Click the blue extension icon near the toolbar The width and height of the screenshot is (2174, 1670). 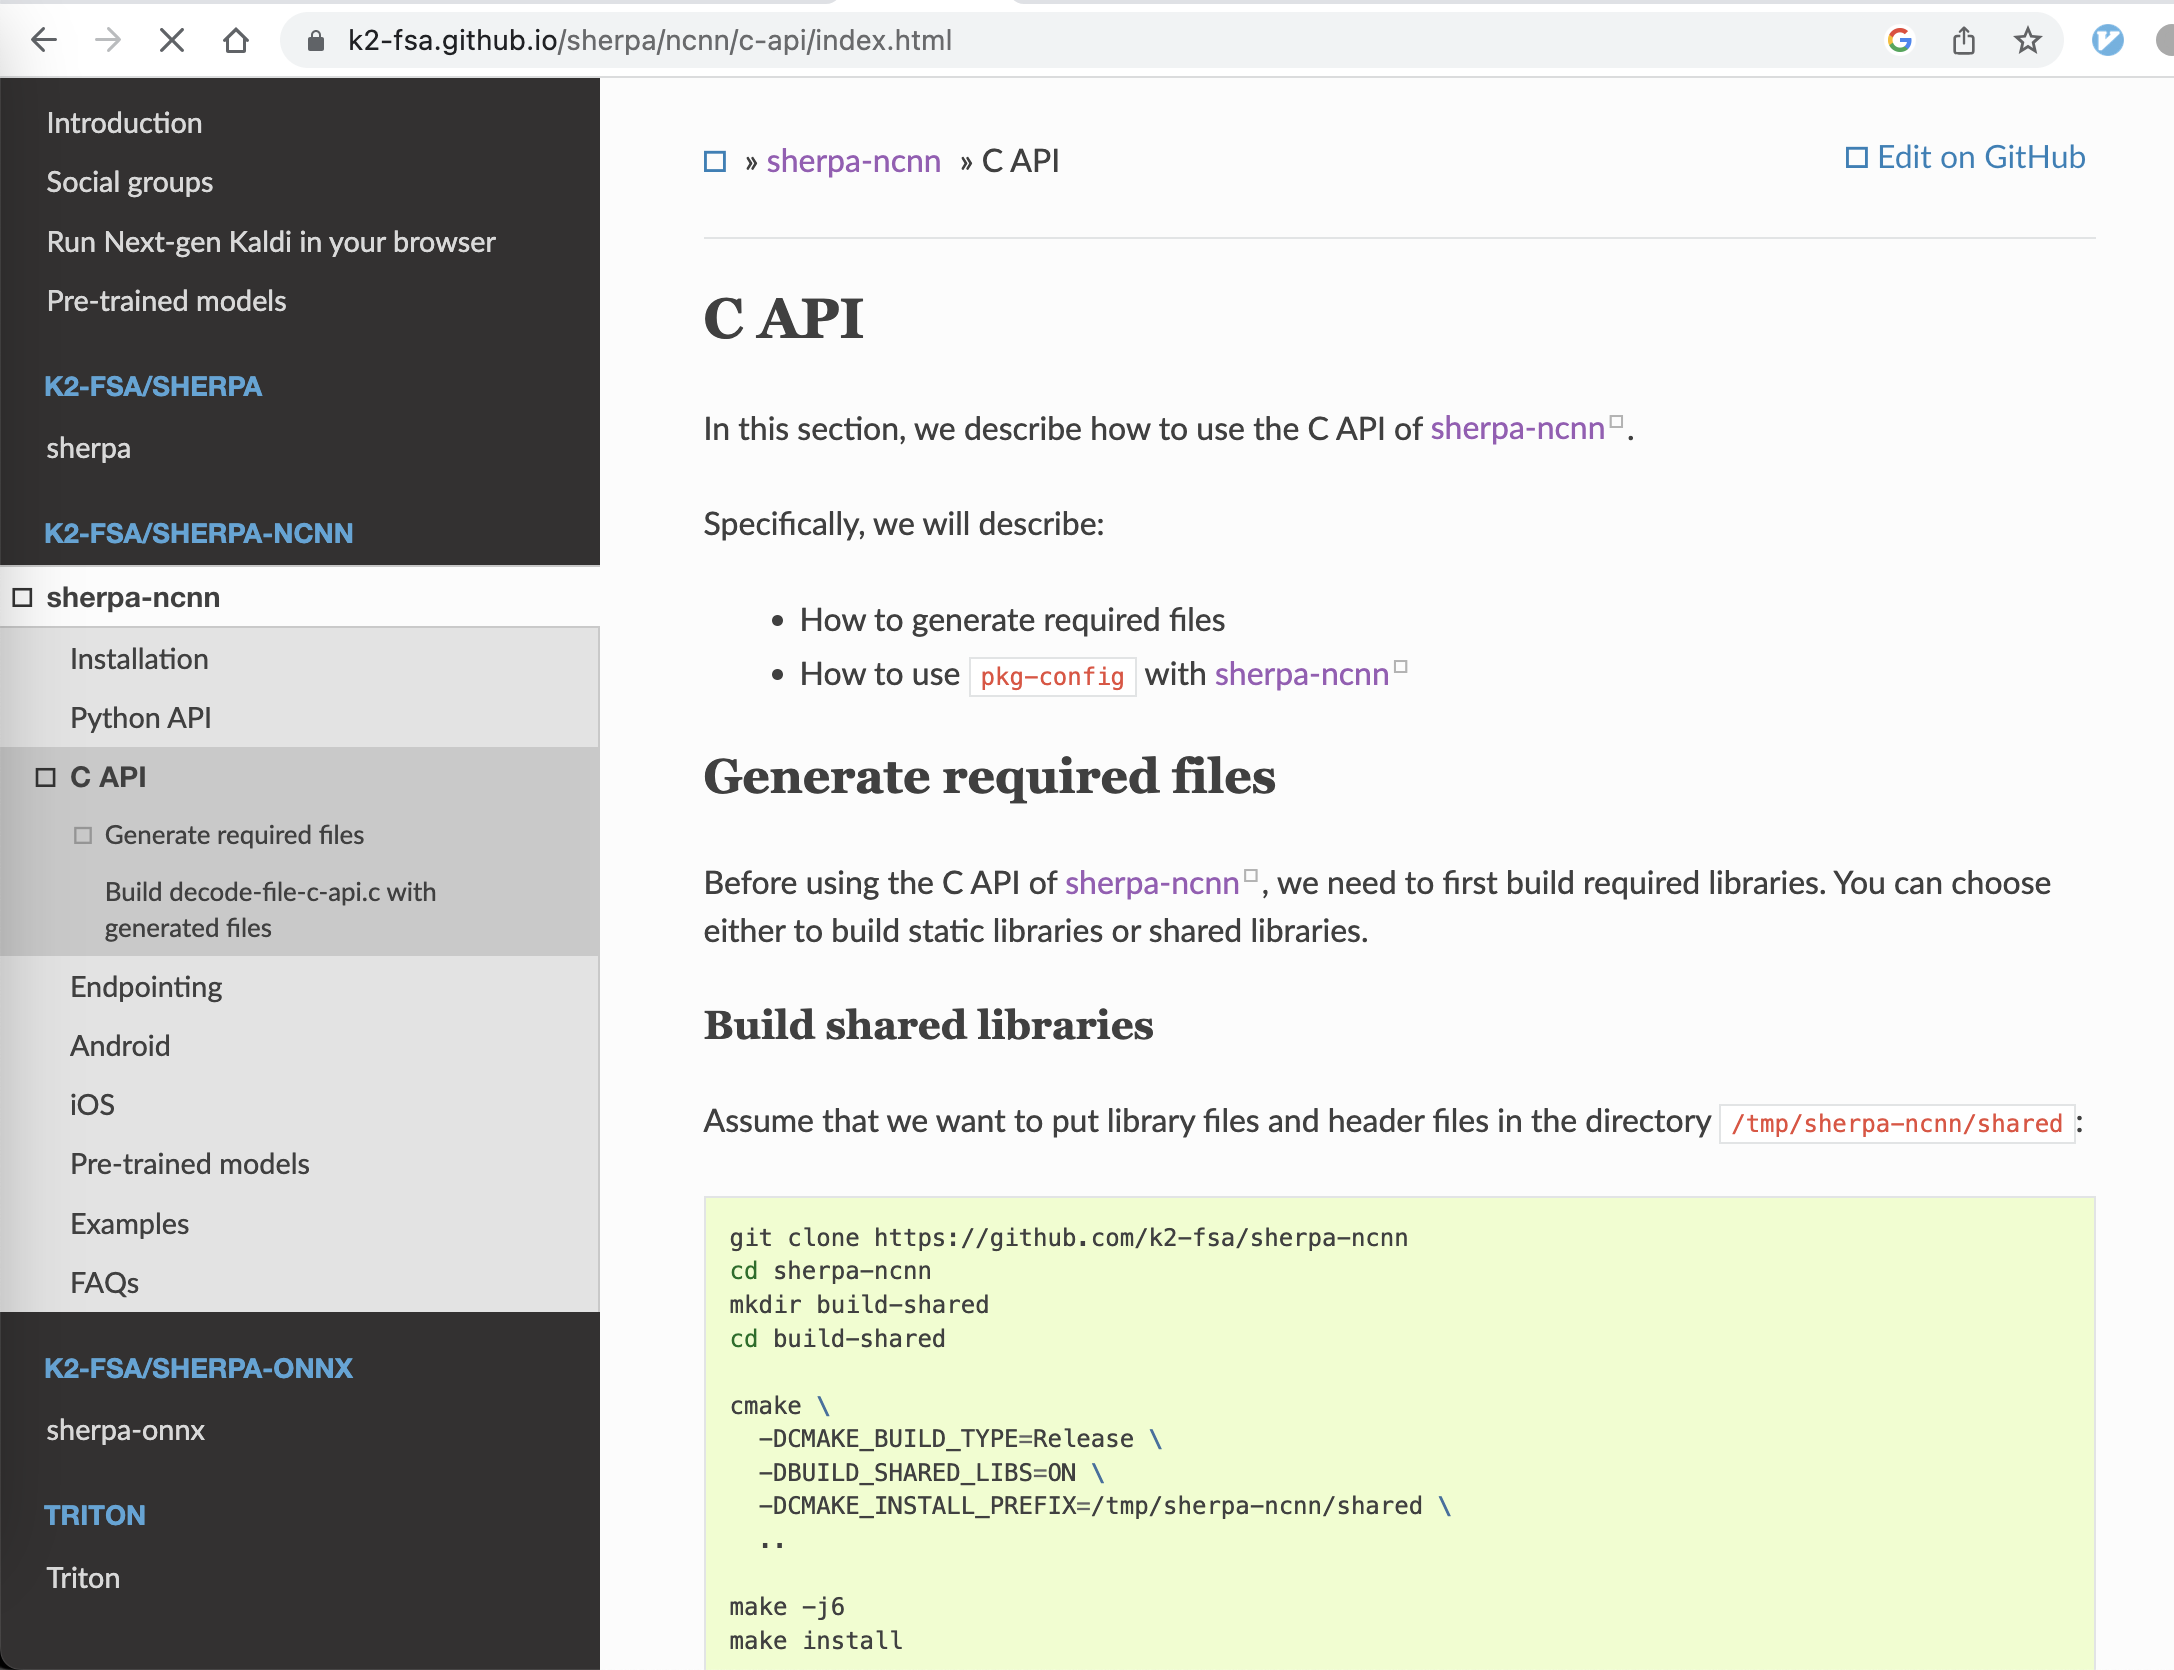2107,40
